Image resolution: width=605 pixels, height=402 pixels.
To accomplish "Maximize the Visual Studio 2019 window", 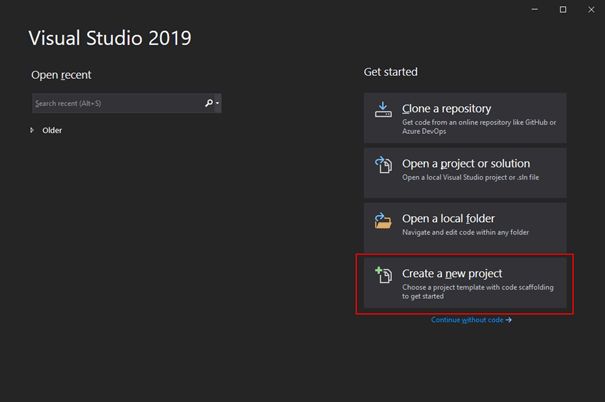I will point(563,9).
